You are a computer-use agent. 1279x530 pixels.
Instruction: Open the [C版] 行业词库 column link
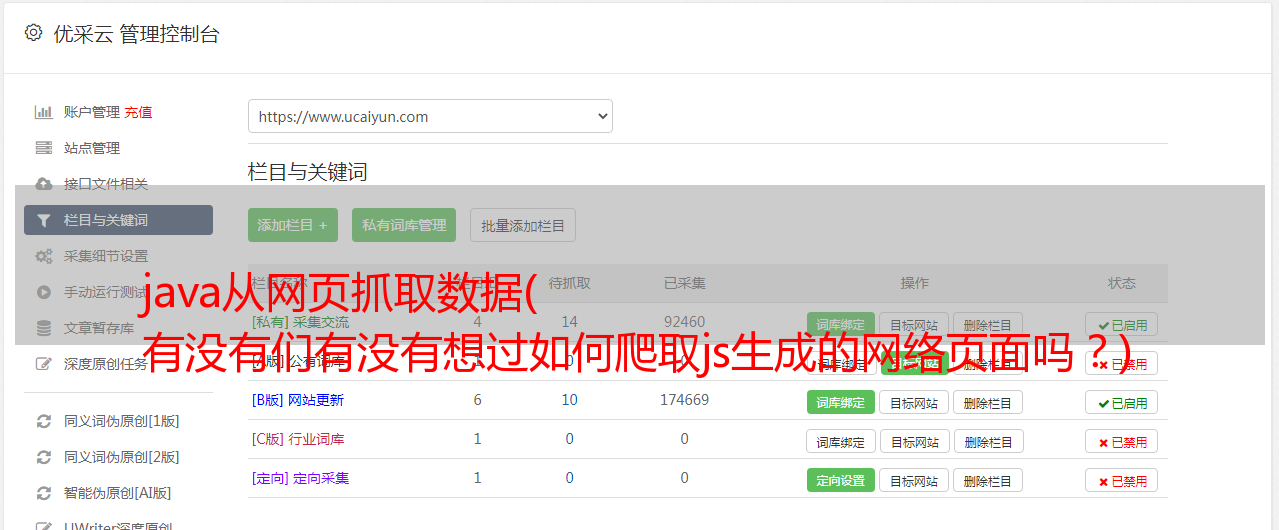[x=298, y=439]
